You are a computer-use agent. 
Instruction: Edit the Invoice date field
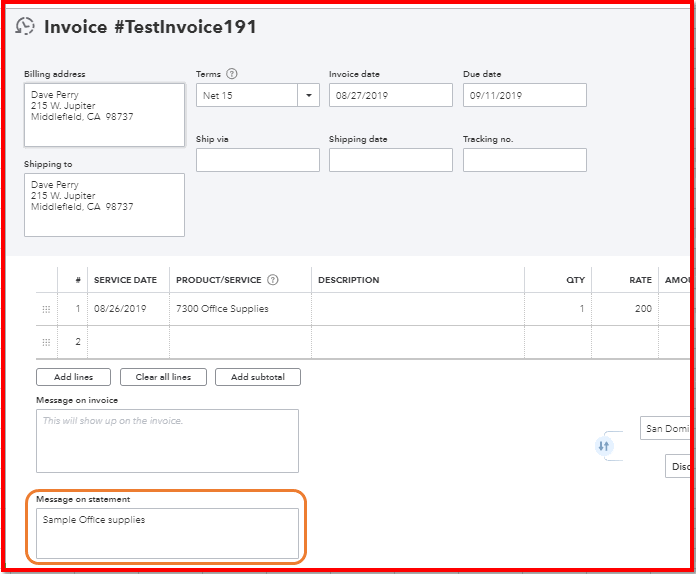390,96
